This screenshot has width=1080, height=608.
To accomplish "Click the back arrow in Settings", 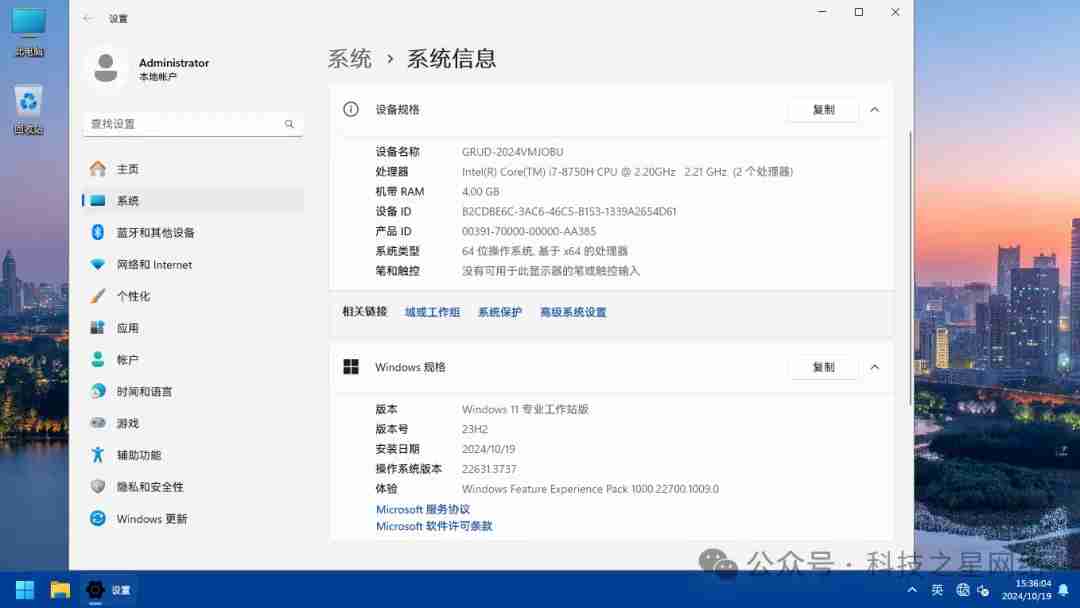I will click(88, 18).
